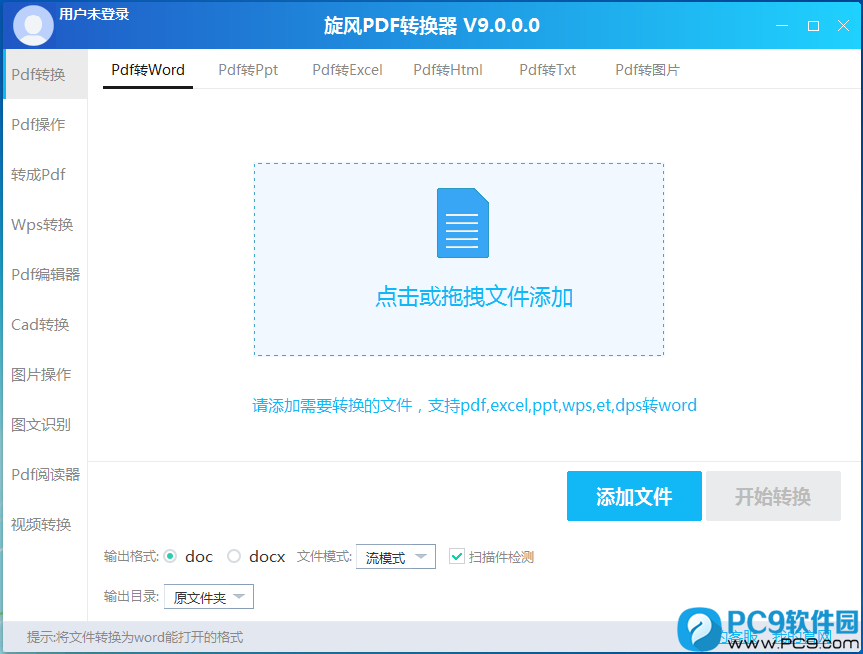Switch to the Pdf转图片 tab
The height and width of the screenshot is (654, 863).
point(647,70)
